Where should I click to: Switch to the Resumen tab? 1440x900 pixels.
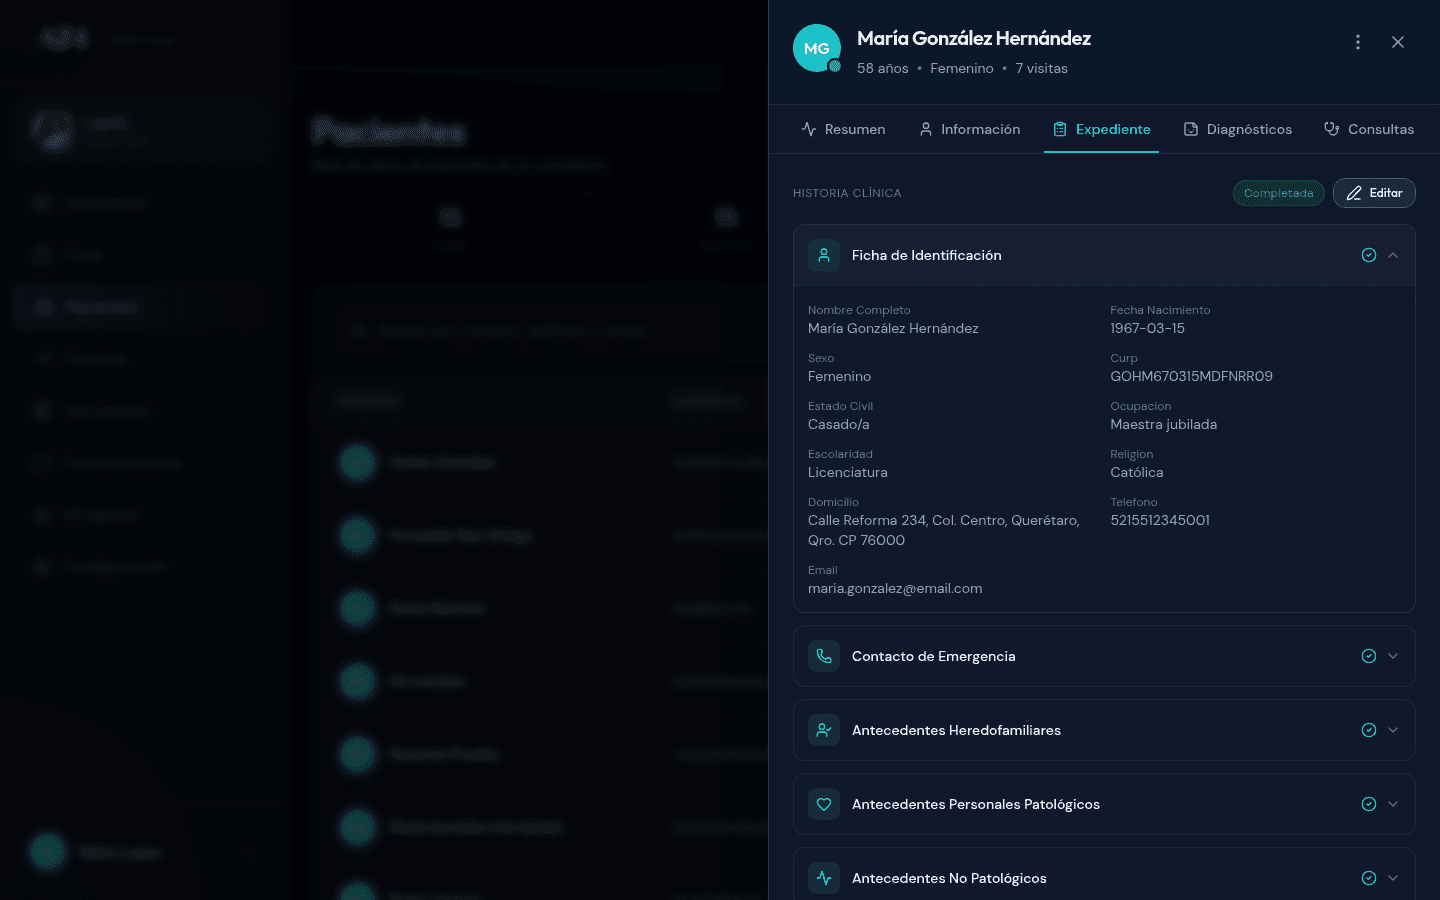pyautogui.click(x=843, y=129)
